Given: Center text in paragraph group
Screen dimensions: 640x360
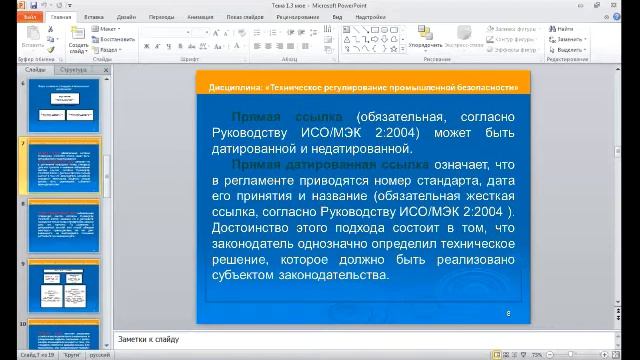Looking at the screenshot, I should tap(268, 46).
